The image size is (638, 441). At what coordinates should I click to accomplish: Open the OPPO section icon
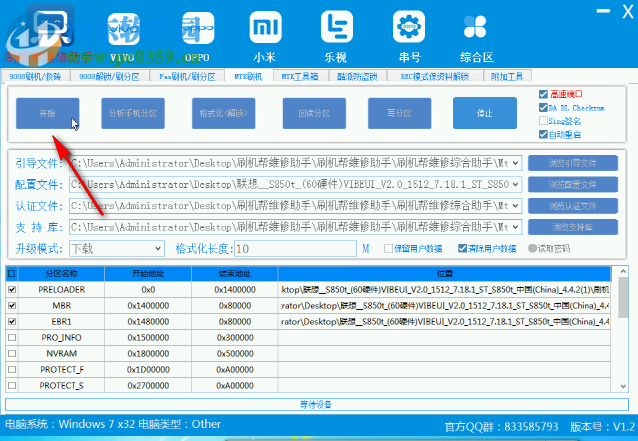[x=198, y=28]
